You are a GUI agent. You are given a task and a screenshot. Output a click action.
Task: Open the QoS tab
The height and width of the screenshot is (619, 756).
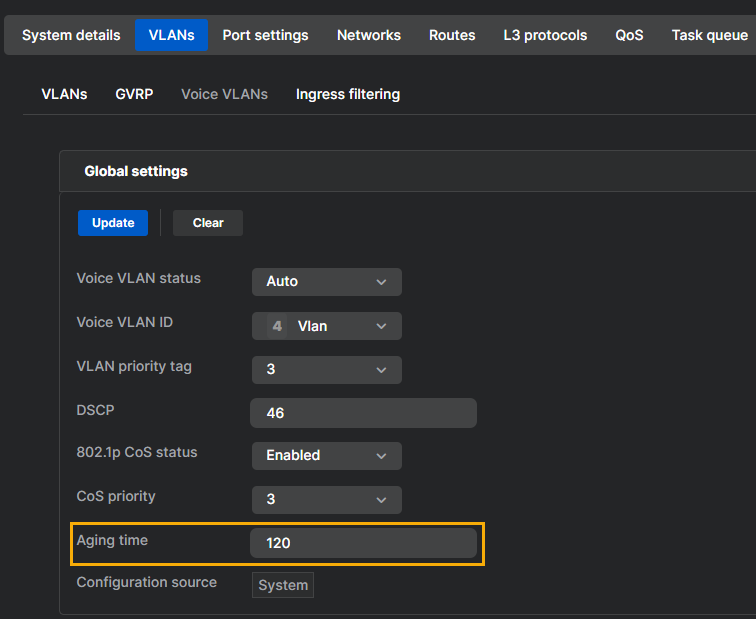[629, 35]
